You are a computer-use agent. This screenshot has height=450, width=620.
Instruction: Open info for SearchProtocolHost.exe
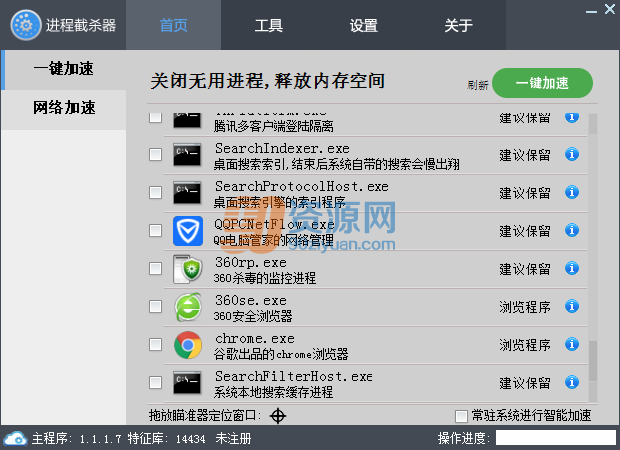coord(572,192)
